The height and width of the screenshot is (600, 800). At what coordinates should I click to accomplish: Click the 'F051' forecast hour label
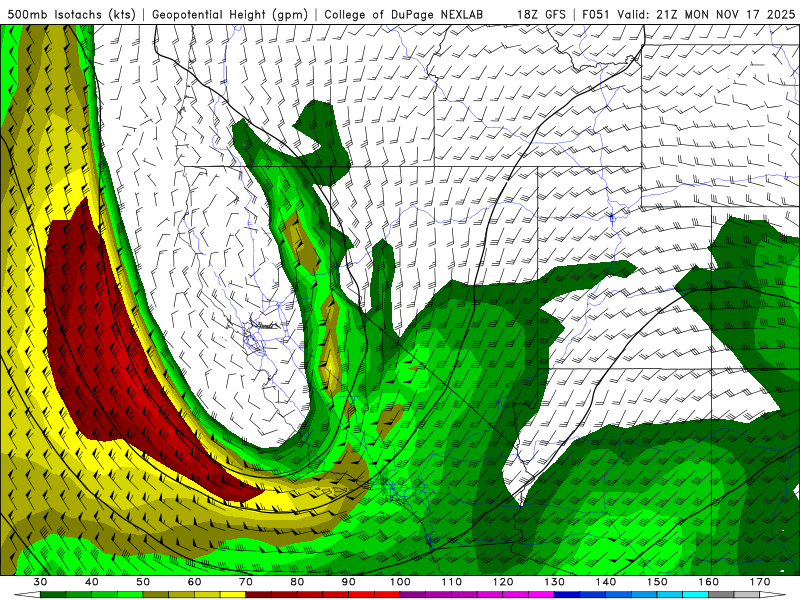pyautogui.click(x=597, y=15)
